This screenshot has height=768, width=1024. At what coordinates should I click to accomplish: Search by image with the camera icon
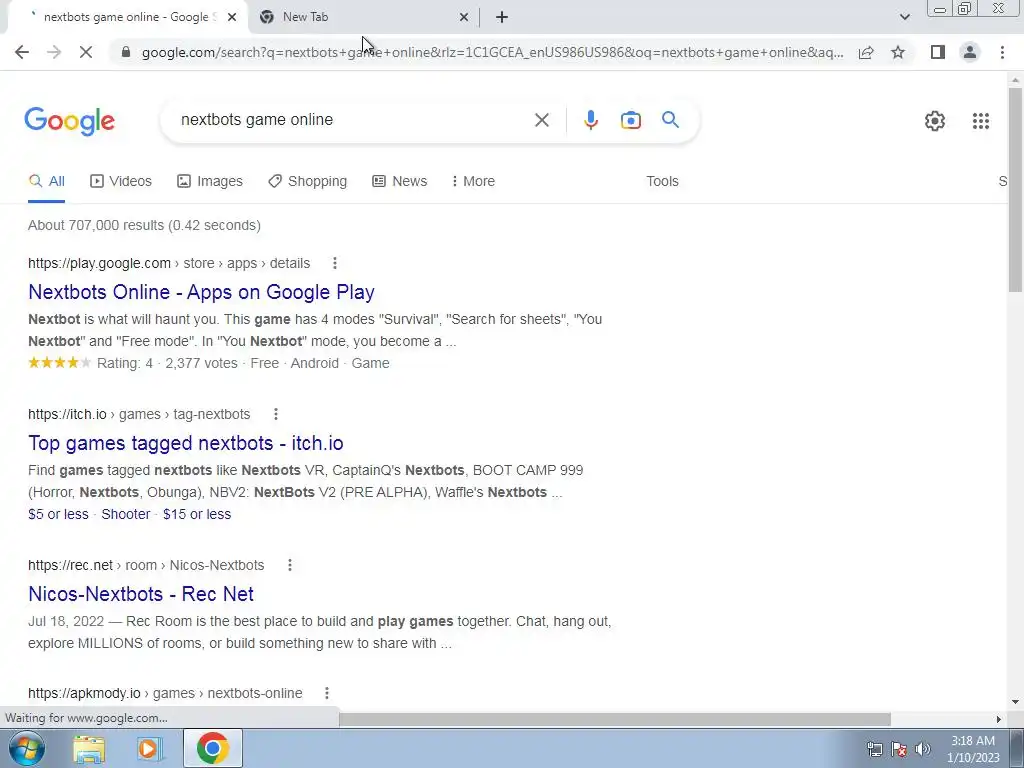pyautogui.click(x=631, y=120)
